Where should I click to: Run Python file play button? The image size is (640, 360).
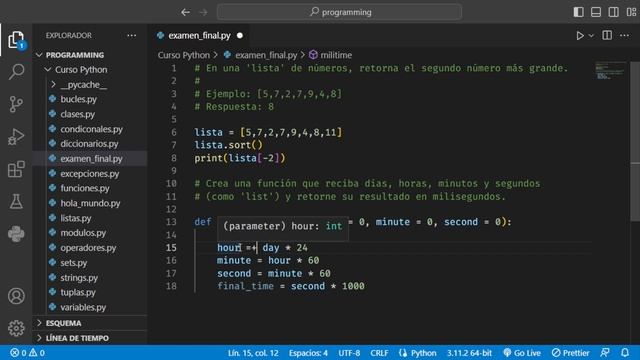click(x=580, y=36)
